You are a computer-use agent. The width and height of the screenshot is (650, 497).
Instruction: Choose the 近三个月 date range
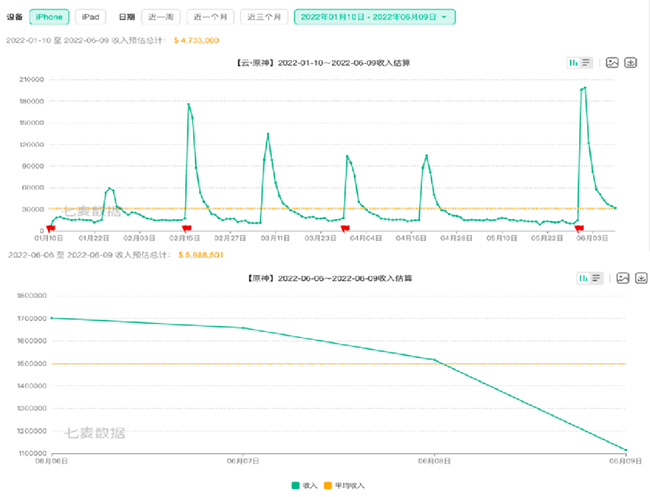click(264, 17)
